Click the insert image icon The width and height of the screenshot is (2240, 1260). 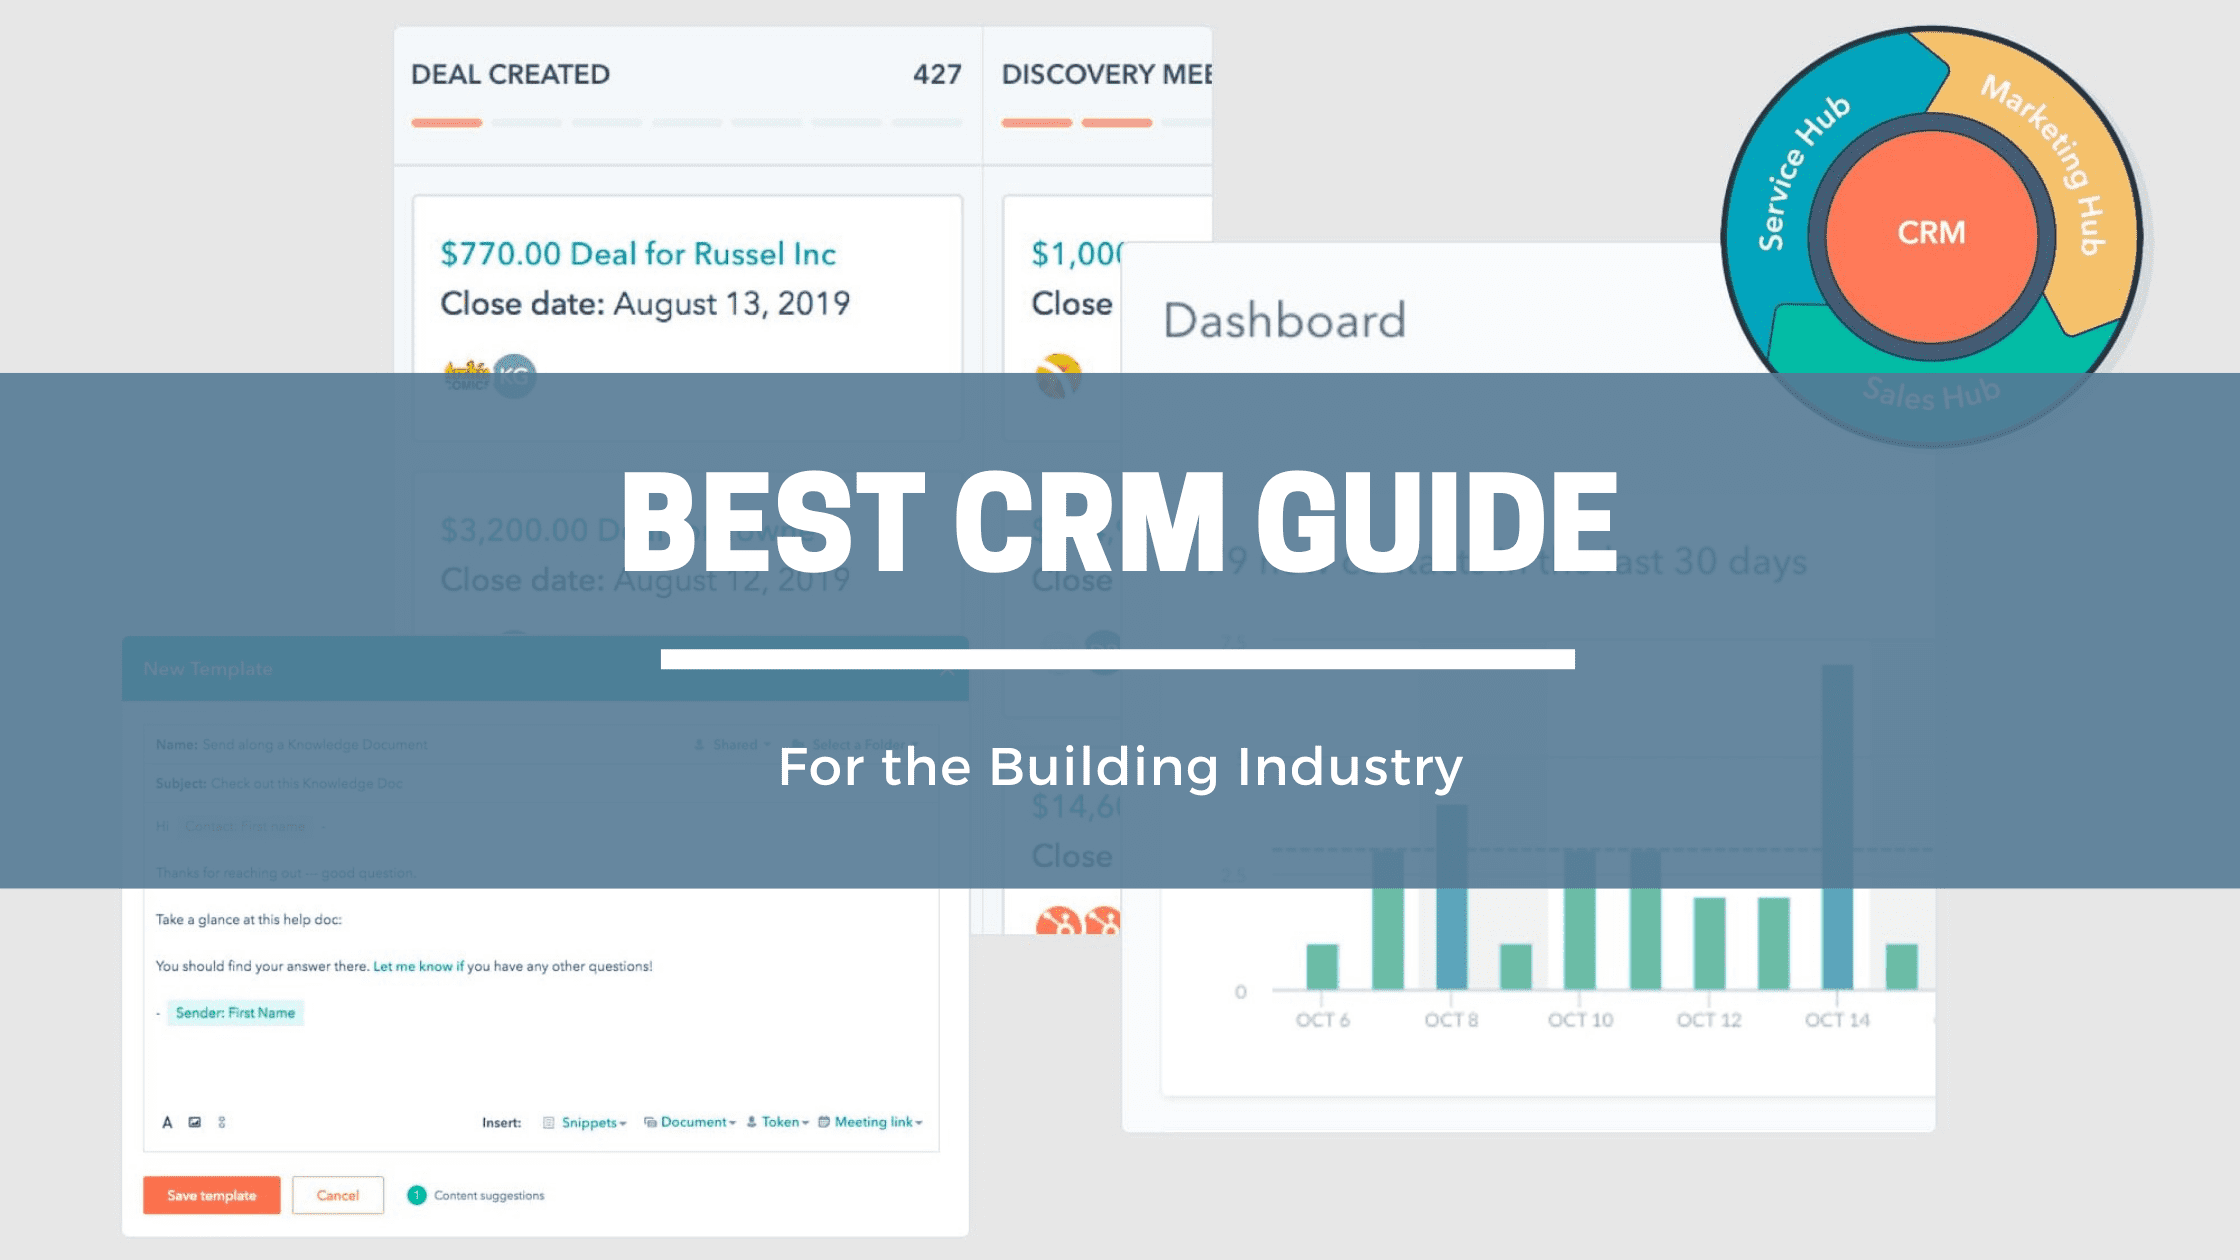[x=194, y=1122]
